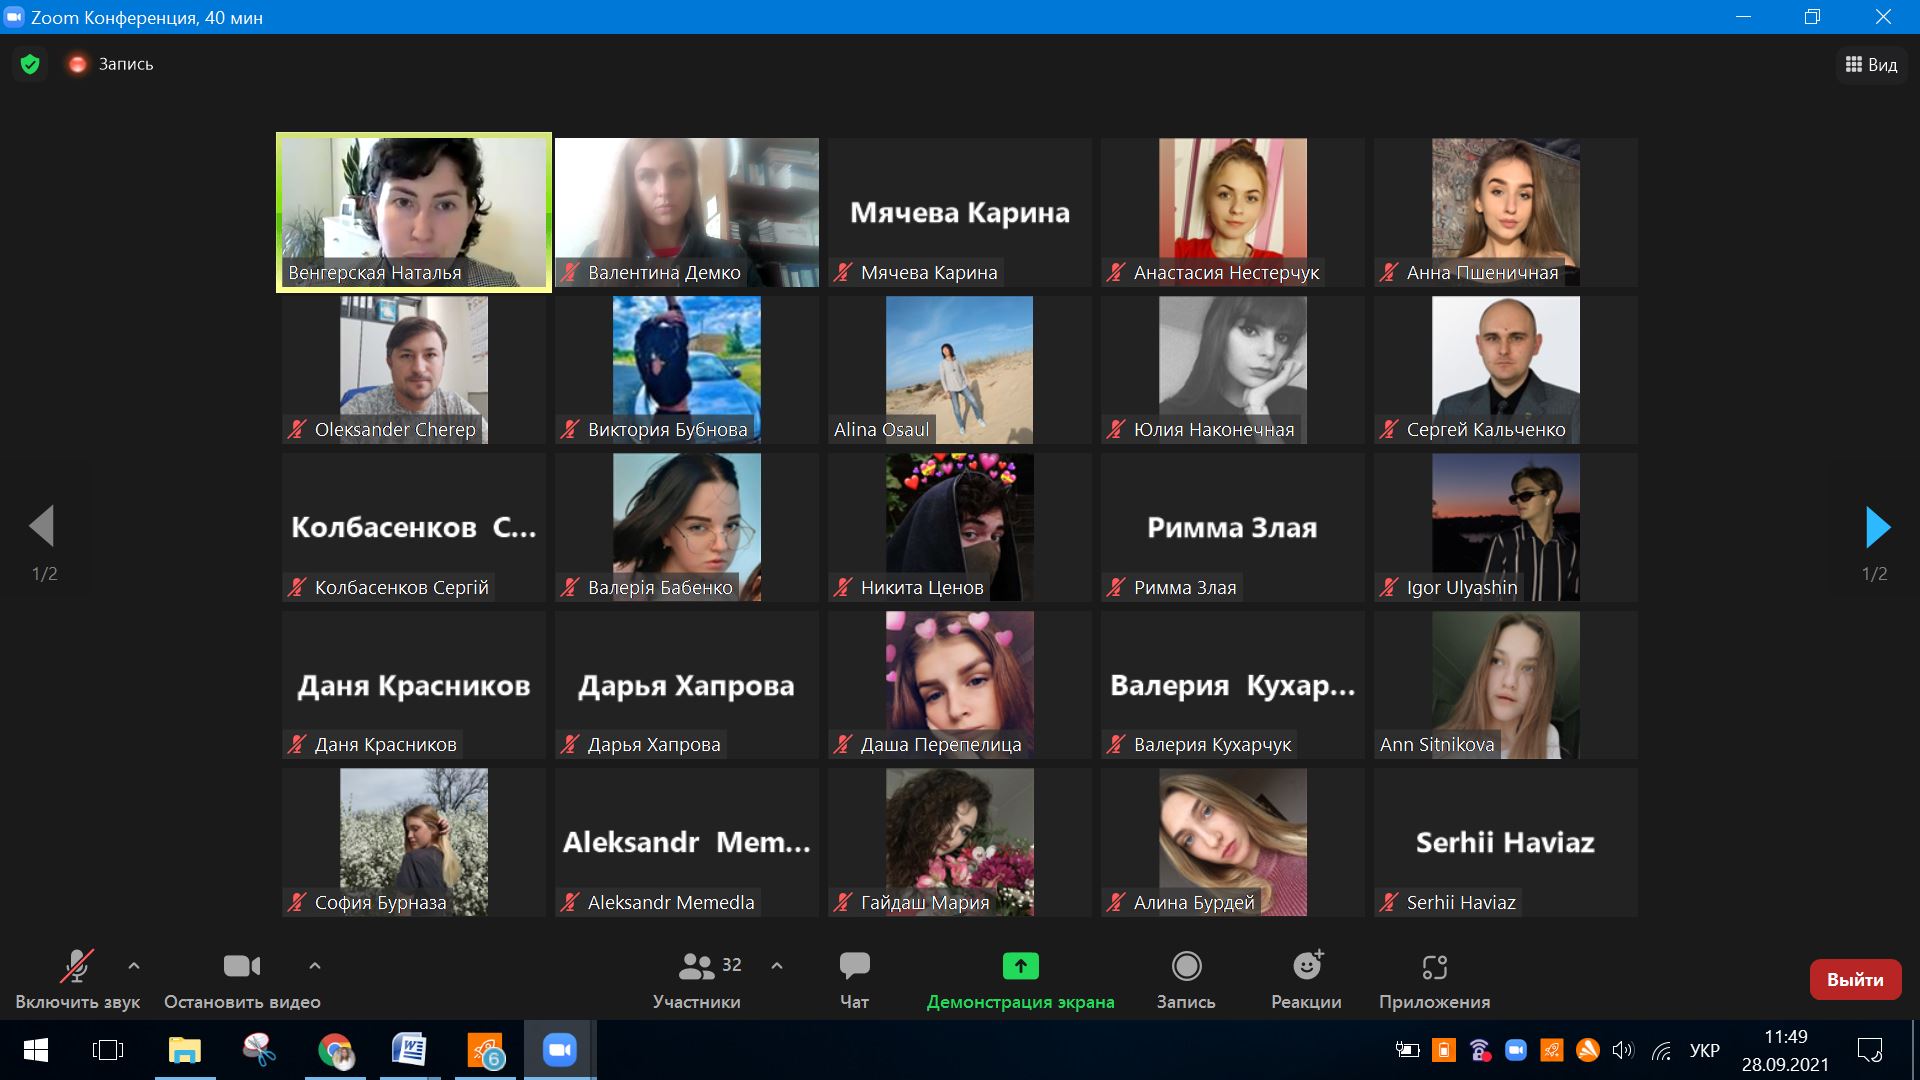Image resolution: width=1920 pixels, height=1080 pixels.
Task: Expand video options arrow beside camera
Action: click(x=315, y=966)
